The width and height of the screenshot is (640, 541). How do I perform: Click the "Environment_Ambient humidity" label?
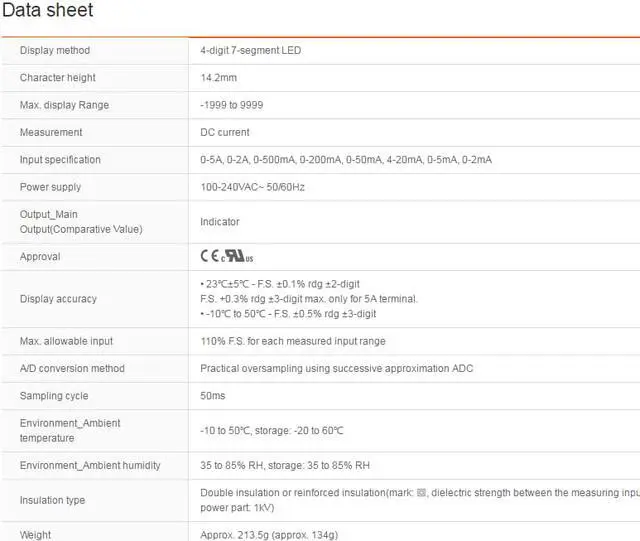point(90,465)
